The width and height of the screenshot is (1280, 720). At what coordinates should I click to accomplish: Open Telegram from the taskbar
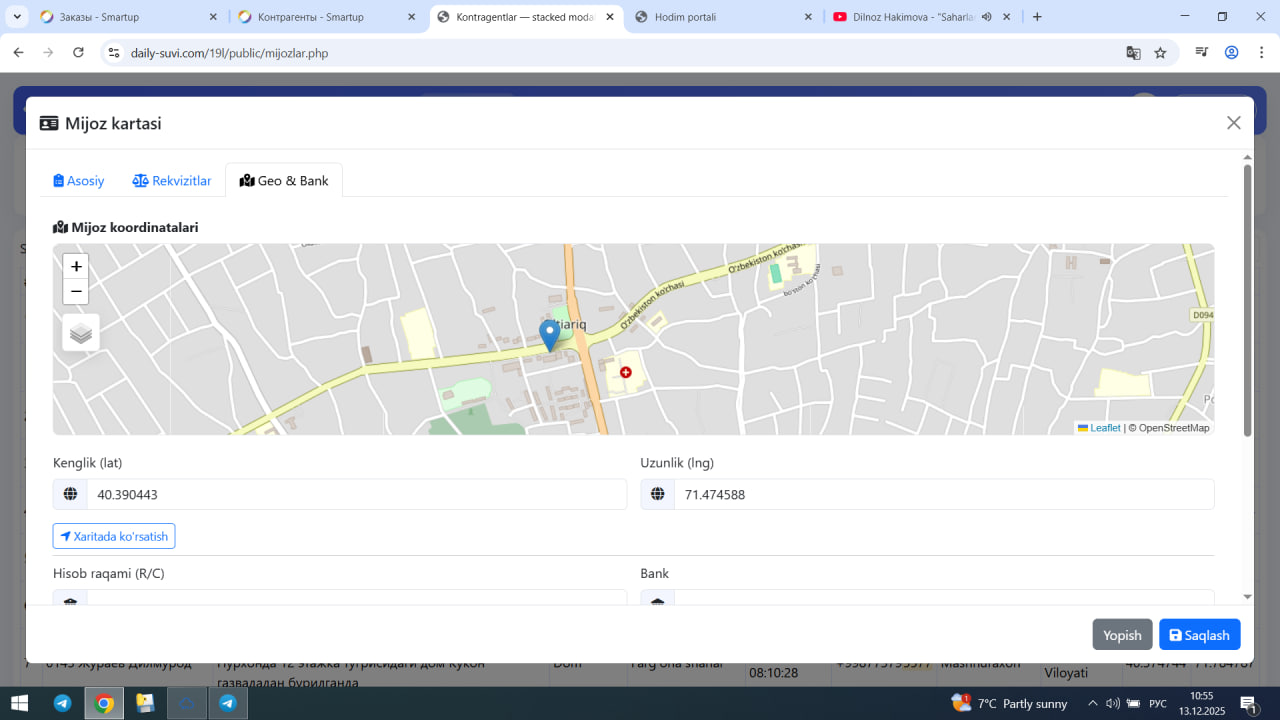pyautogui.click(x=62, y=703)
